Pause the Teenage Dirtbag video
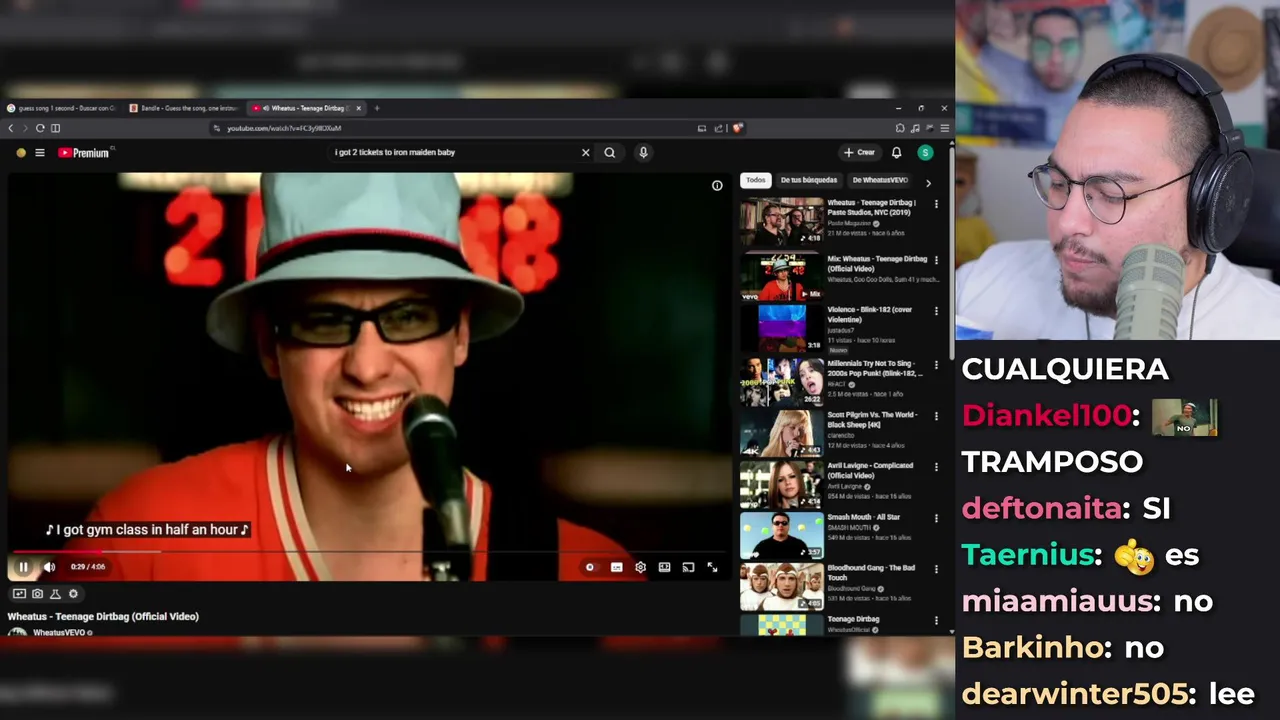The image size is (1280, 720). click(23, 567)
